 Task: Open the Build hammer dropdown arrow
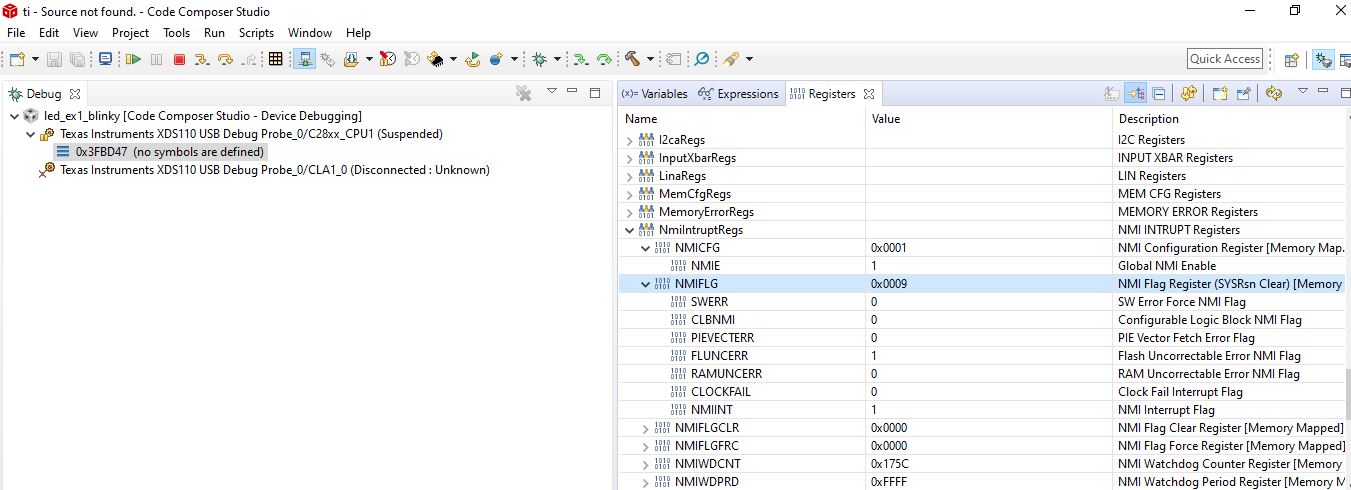(650, 60)
